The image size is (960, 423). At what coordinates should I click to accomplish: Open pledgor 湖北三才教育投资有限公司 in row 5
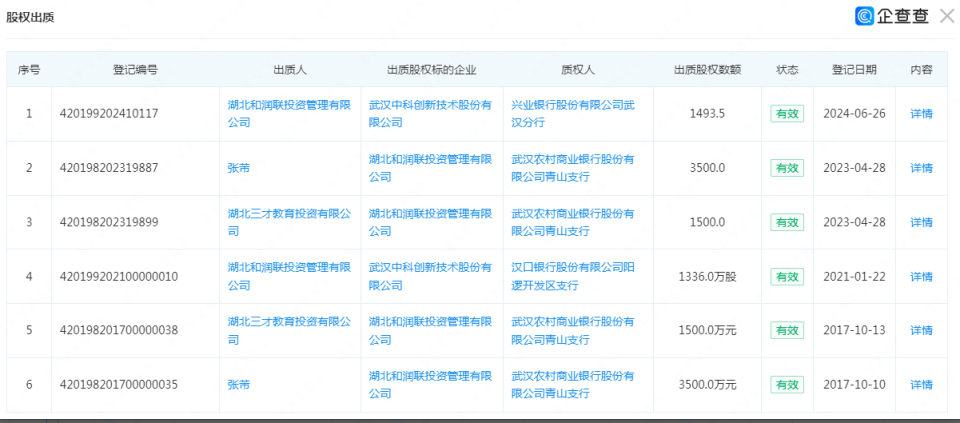[x=289, y=331]
